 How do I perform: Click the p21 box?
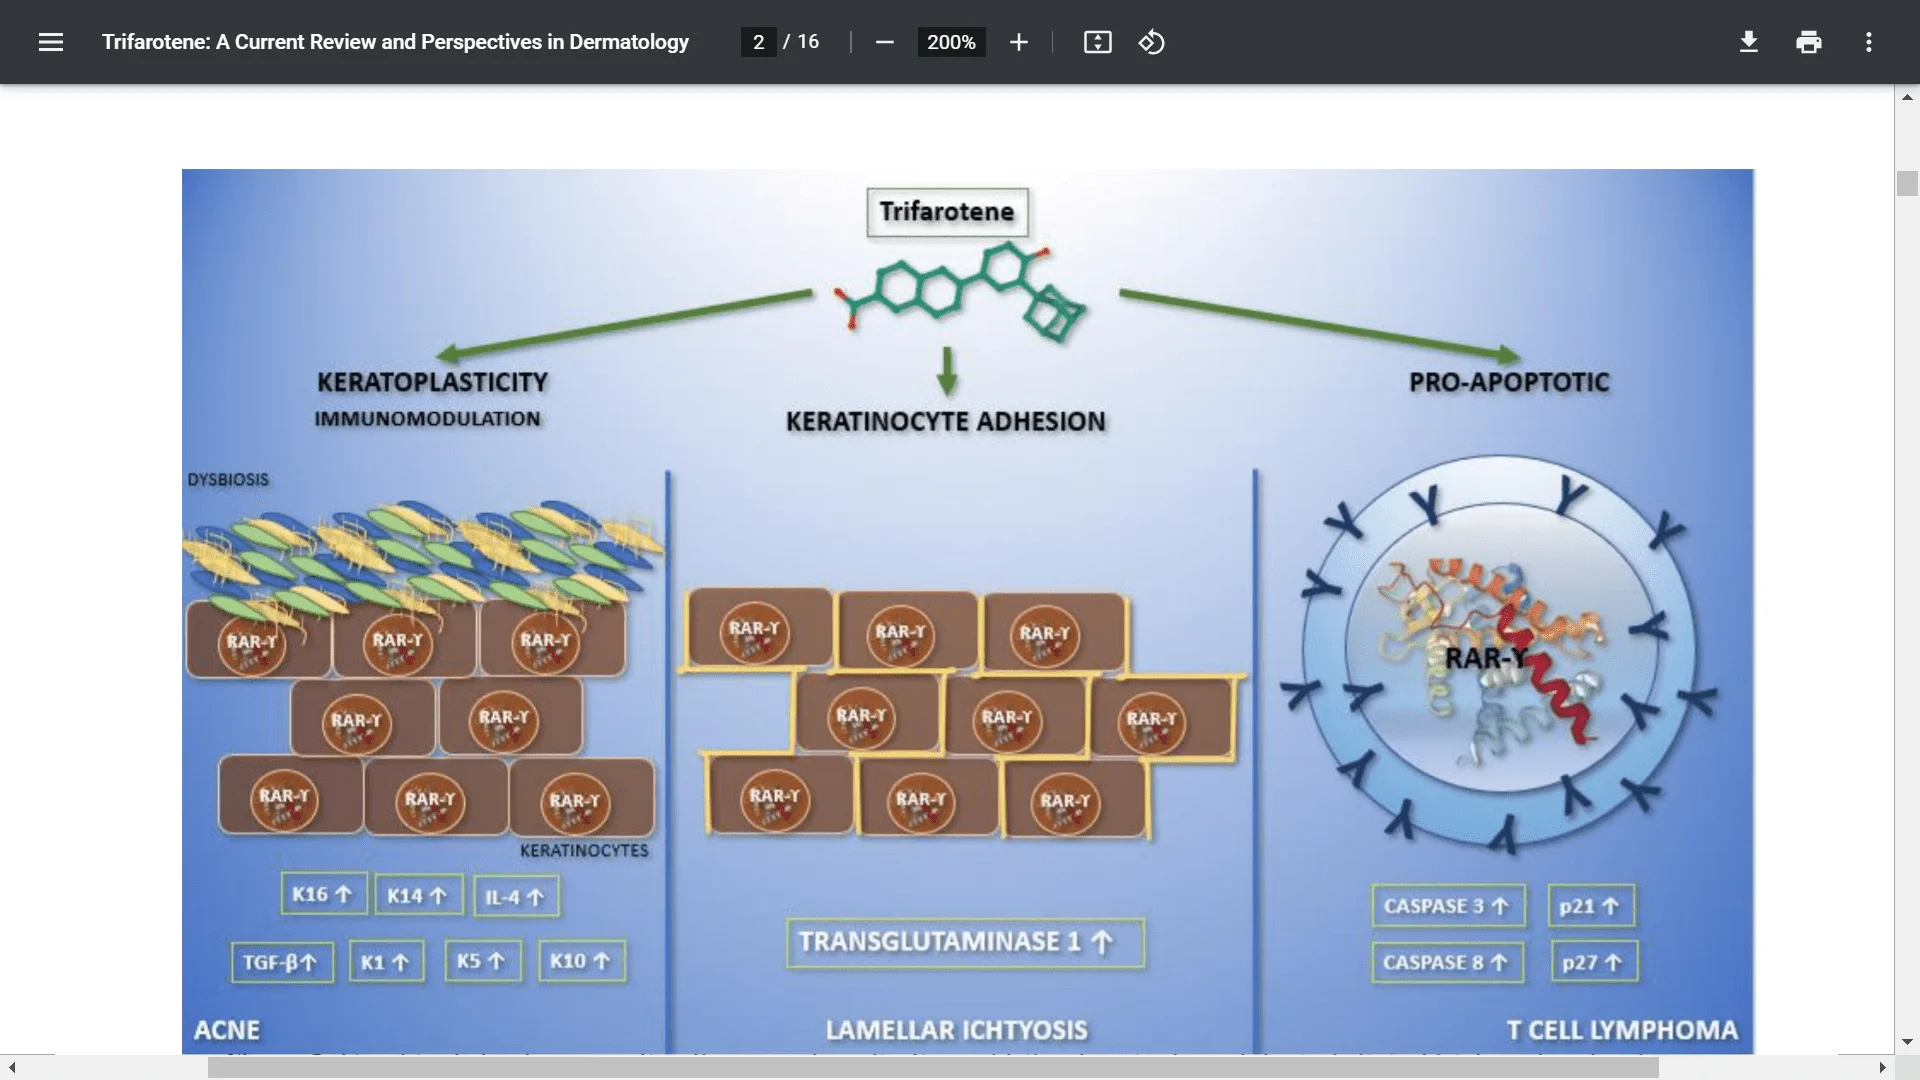(1591, 906)
